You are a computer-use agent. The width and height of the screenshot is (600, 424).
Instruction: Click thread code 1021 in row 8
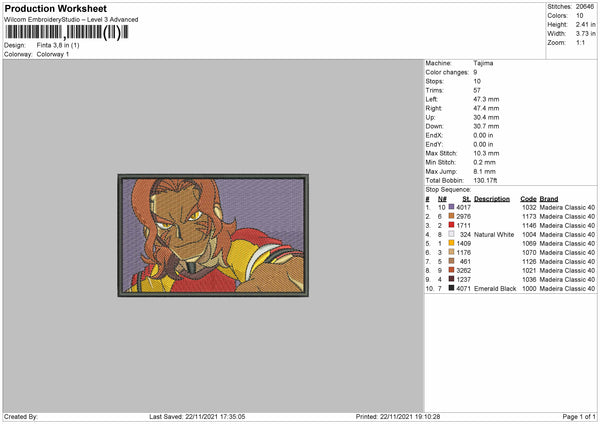coord(530,271)
